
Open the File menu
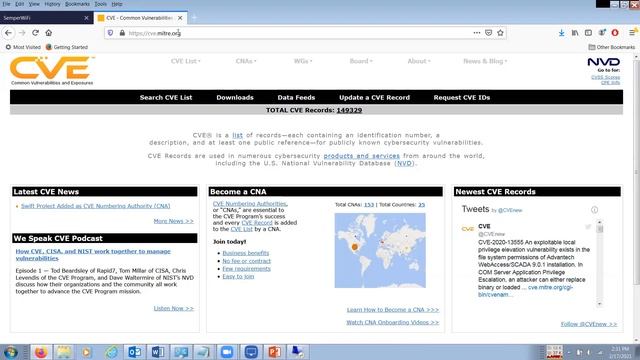coord(6,4)
